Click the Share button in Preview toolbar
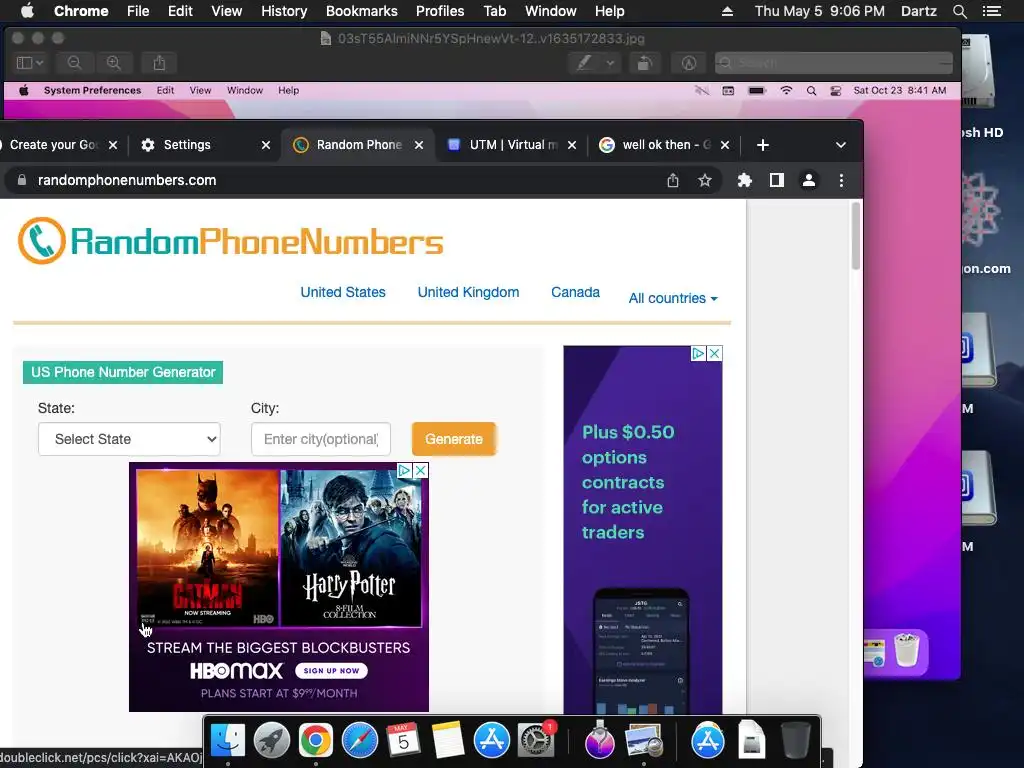1024x768 pixels. pos(159,63)
